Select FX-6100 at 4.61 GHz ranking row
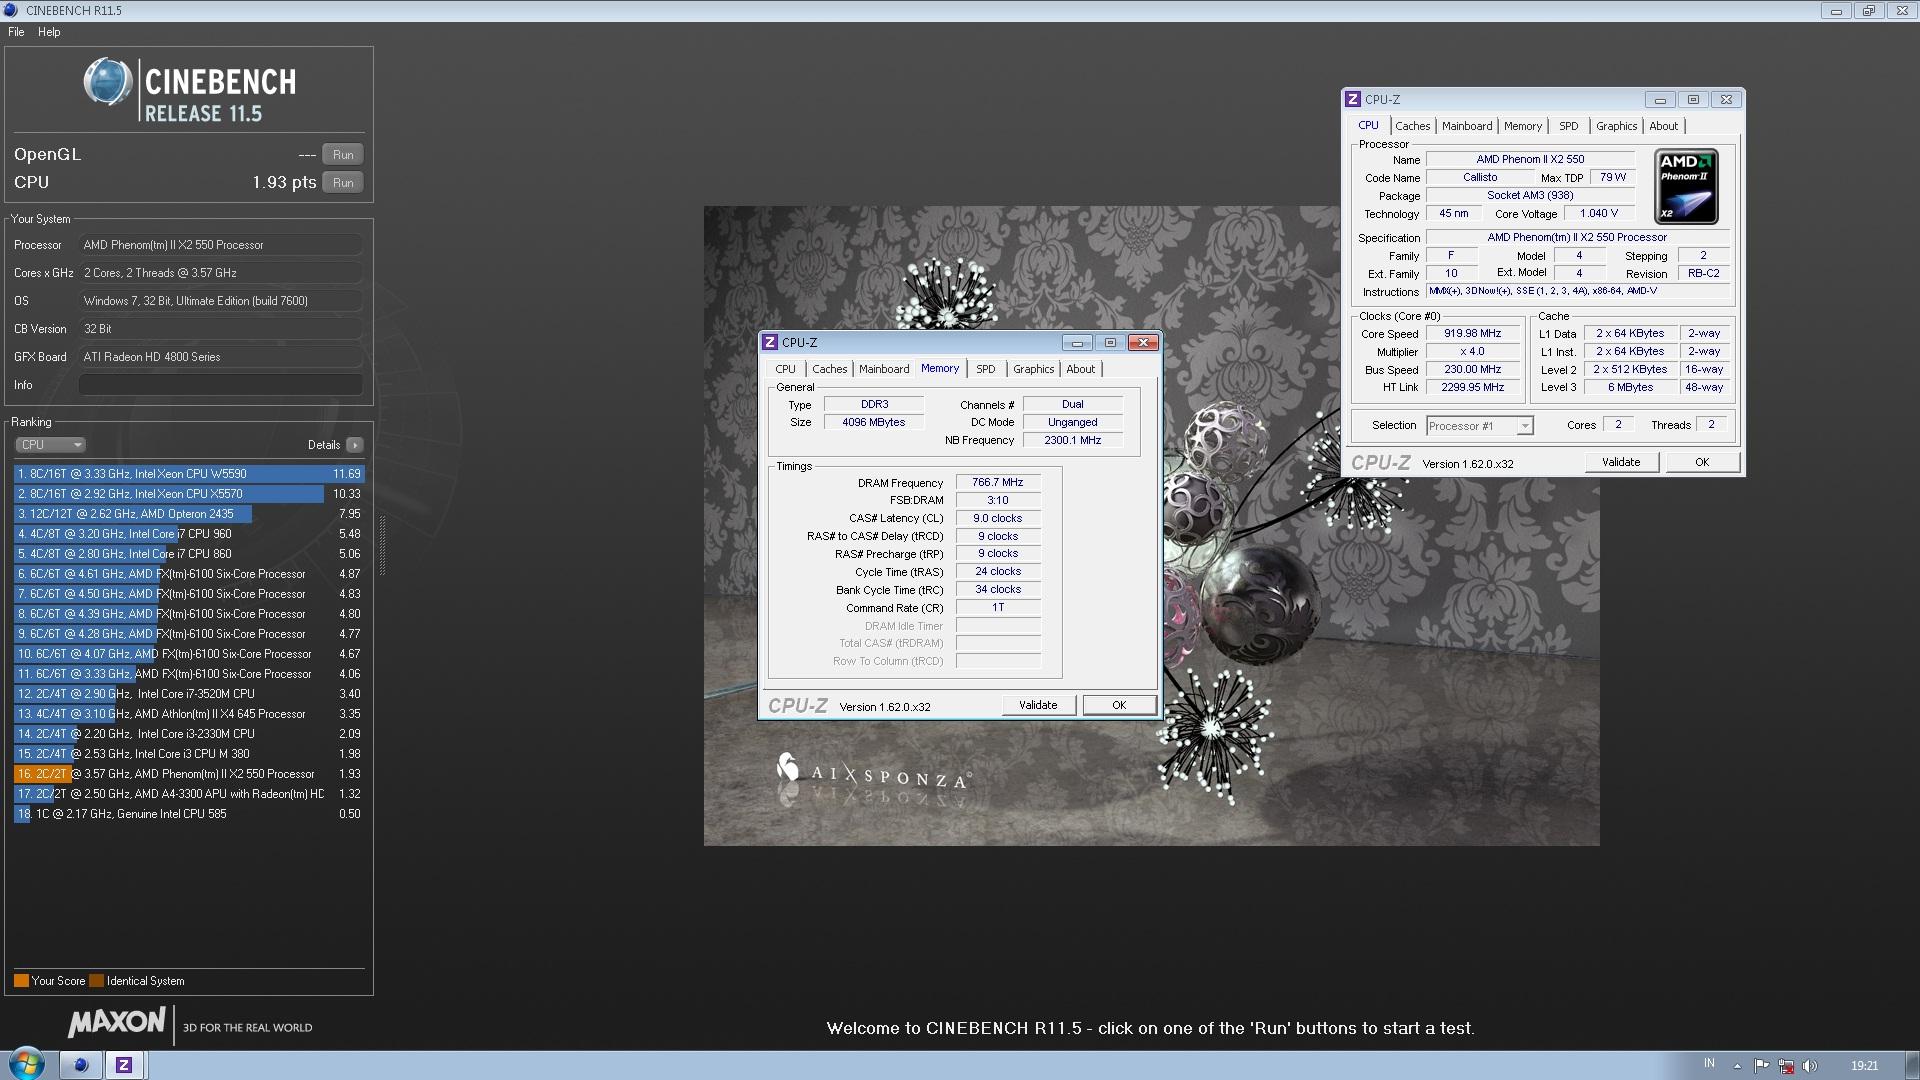Viewport: 1920px width, 1080px height. point(189,574)
